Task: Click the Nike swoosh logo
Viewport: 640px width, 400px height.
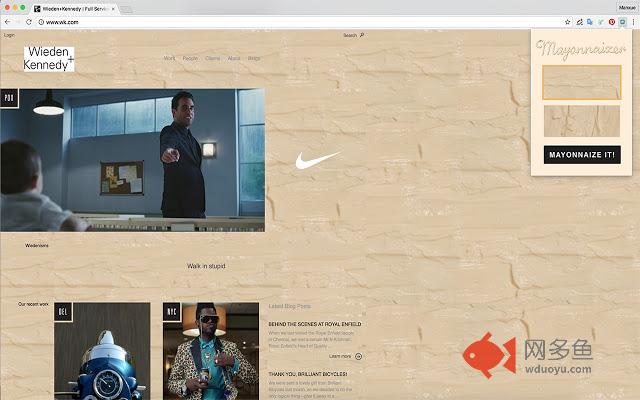Action: tap(317, 160)
